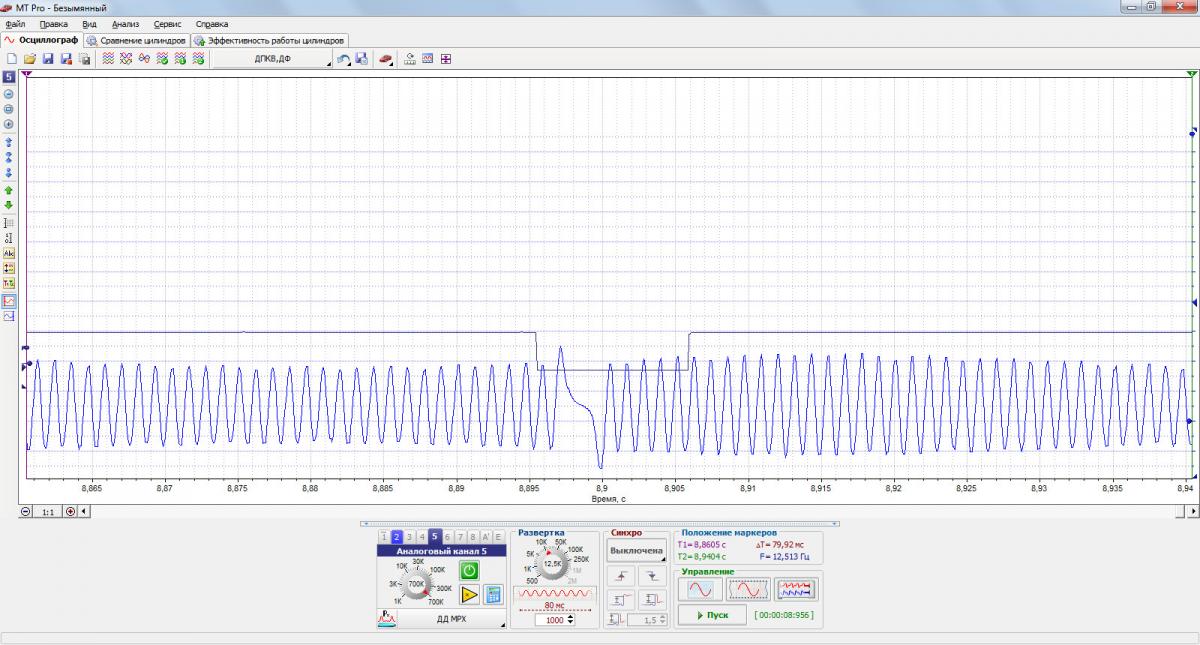Click top blue double-arrow icon in sidebar
This screenshot has width=1200, height=645.
click(9, 142)
